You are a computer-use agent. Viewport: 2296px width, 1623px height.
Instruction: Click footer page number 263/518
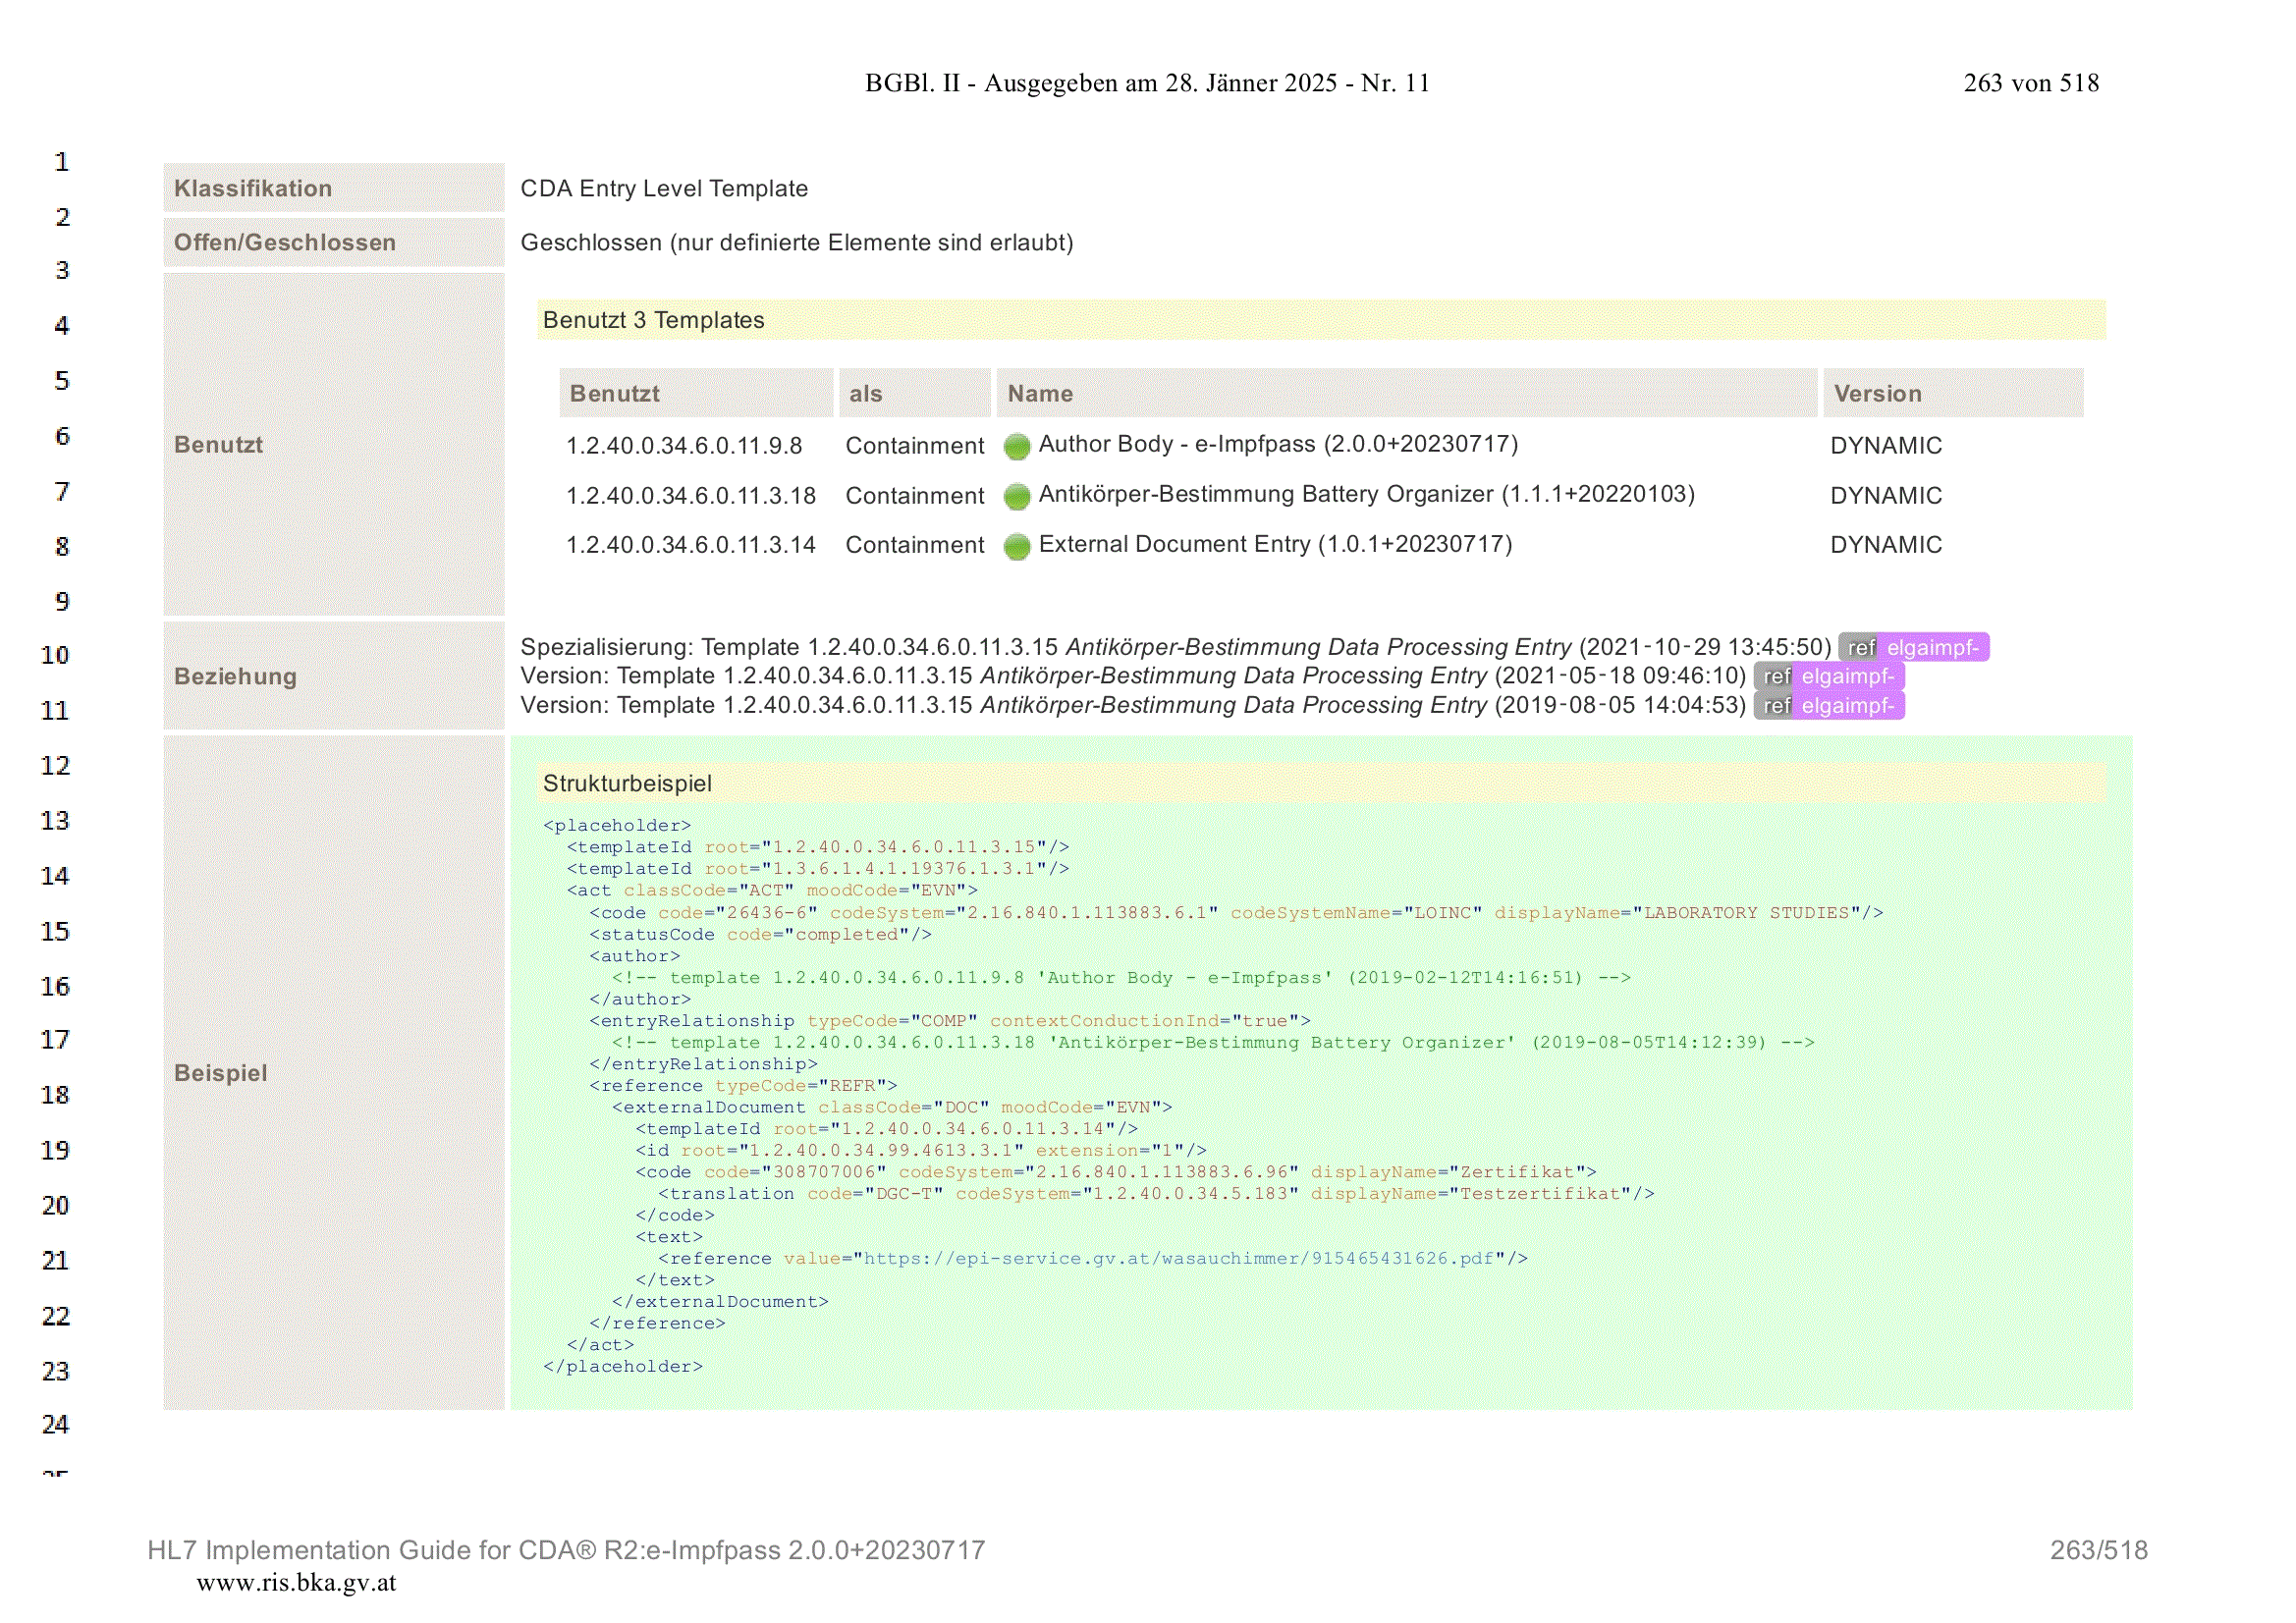[x=2098, y=1550]
